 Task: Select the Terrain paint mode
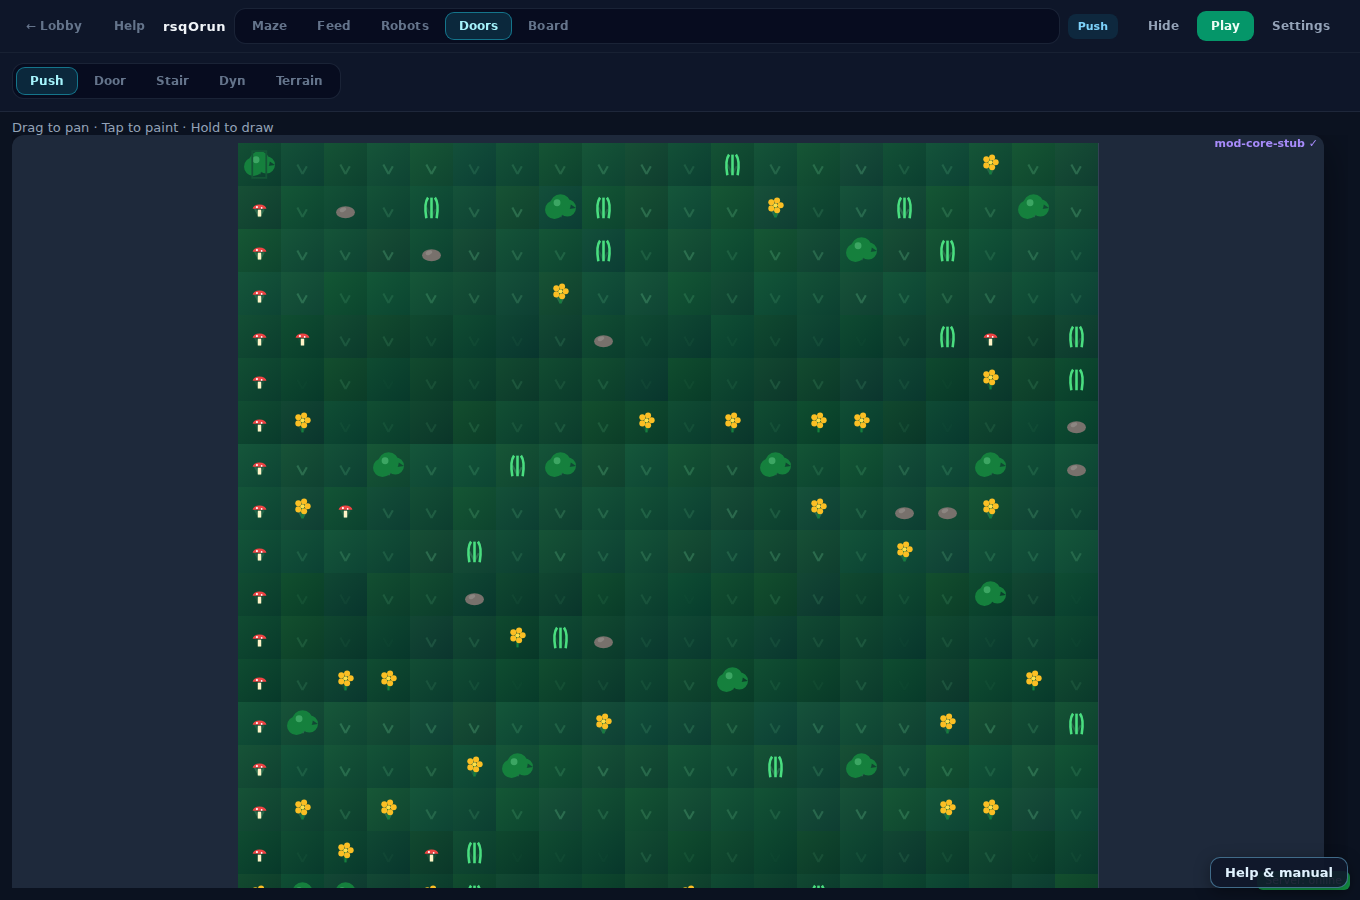point(299,81)
